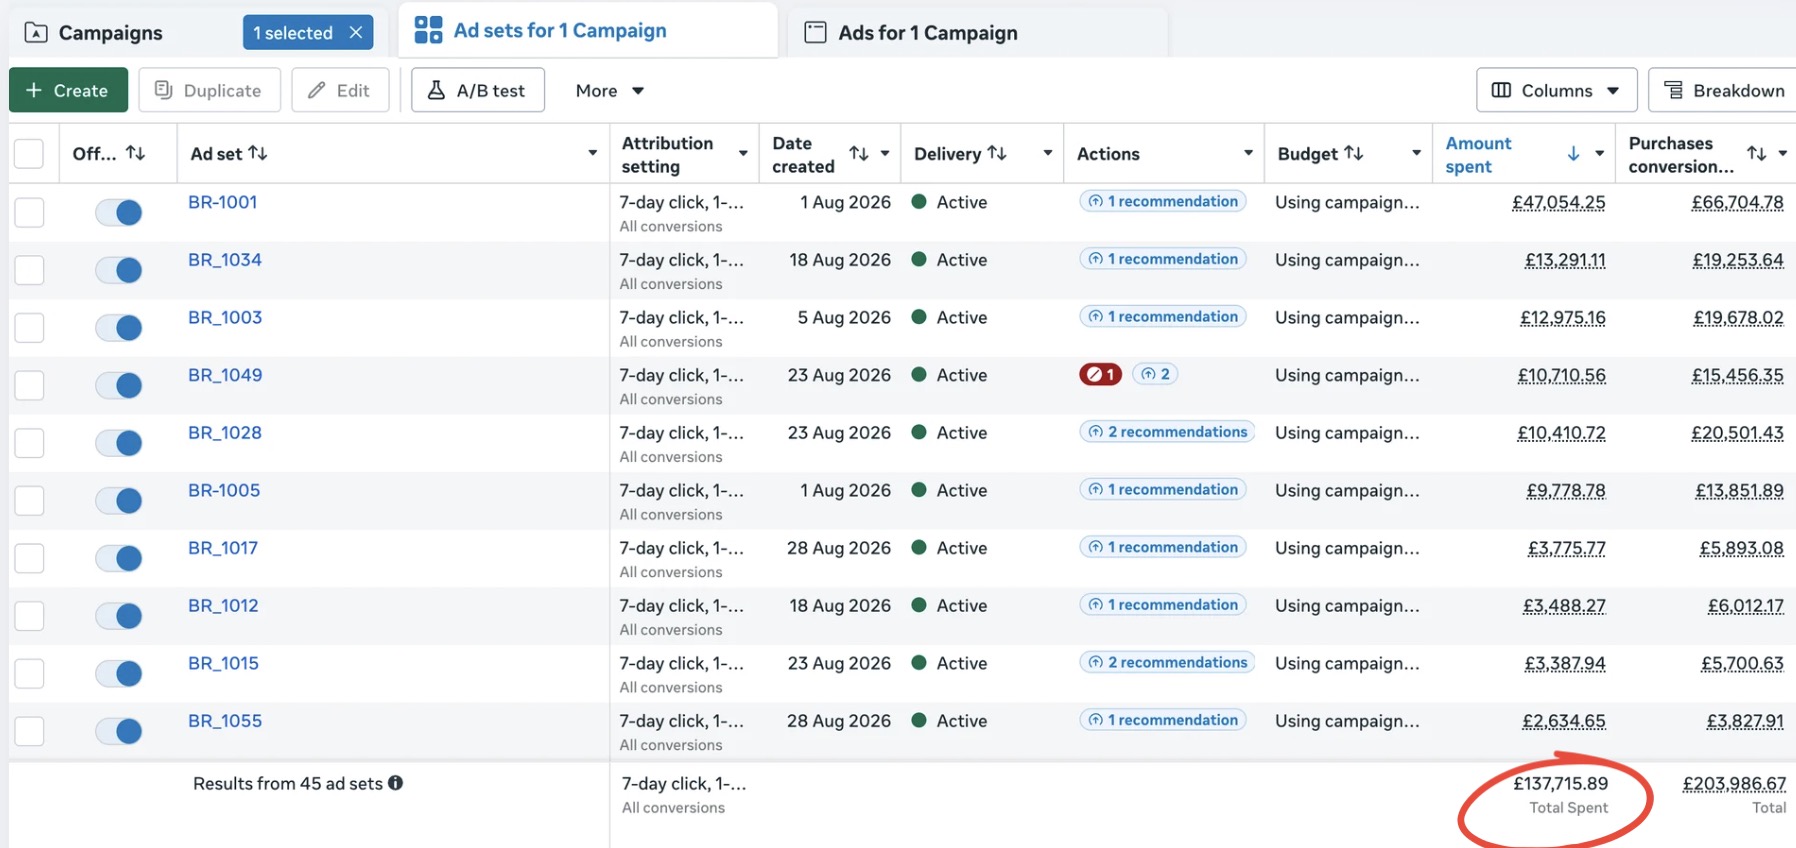This screenshot has width=1796, height=848.
Task: Open the Delivery column dropdown arrow
Action: click(x=1048, y=153)
